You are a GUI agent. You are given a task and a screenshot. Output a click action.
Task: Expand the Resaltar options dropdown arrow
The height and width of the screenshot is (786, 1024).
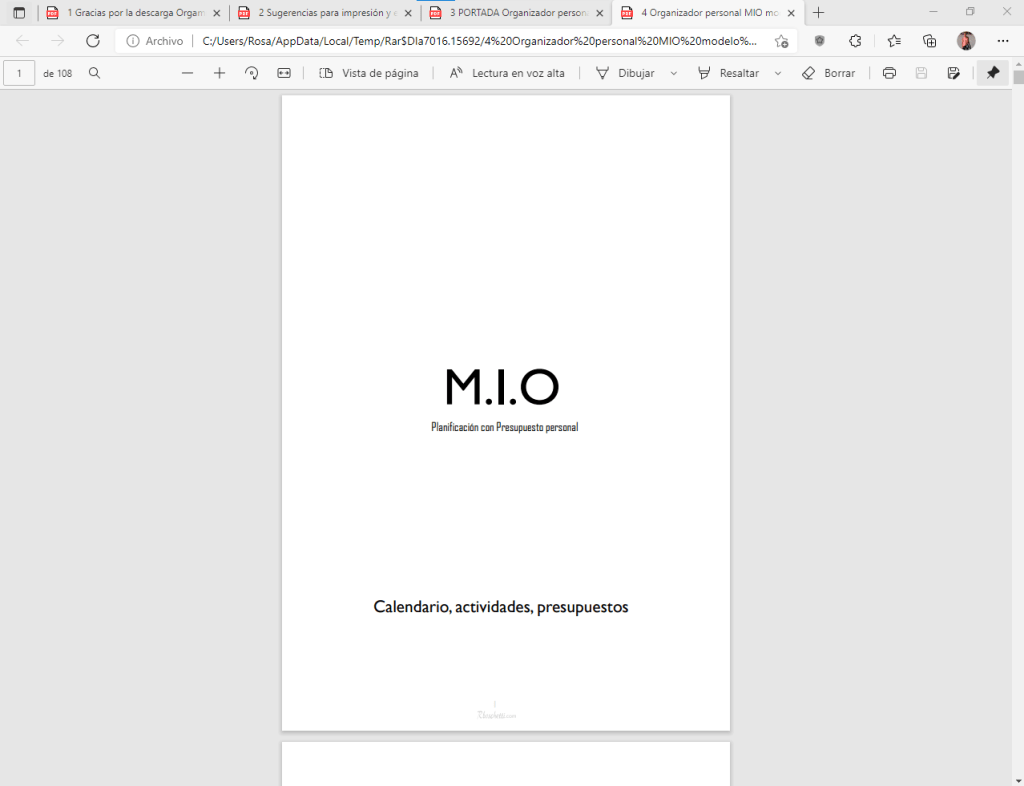coord(778,73)
